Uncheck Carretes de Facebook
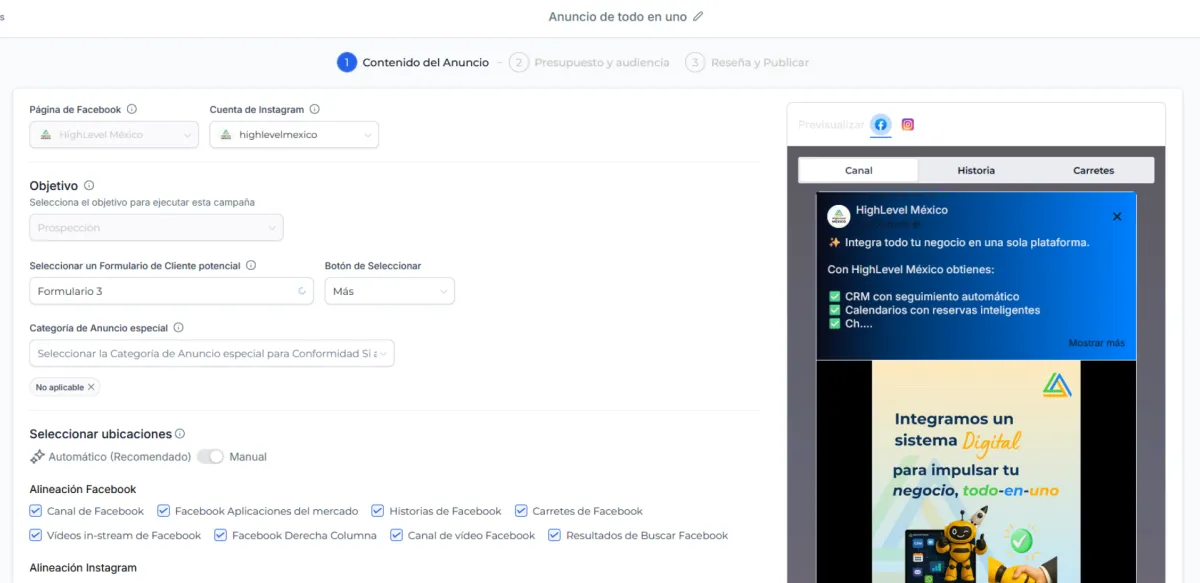 (x=521, y=511)
